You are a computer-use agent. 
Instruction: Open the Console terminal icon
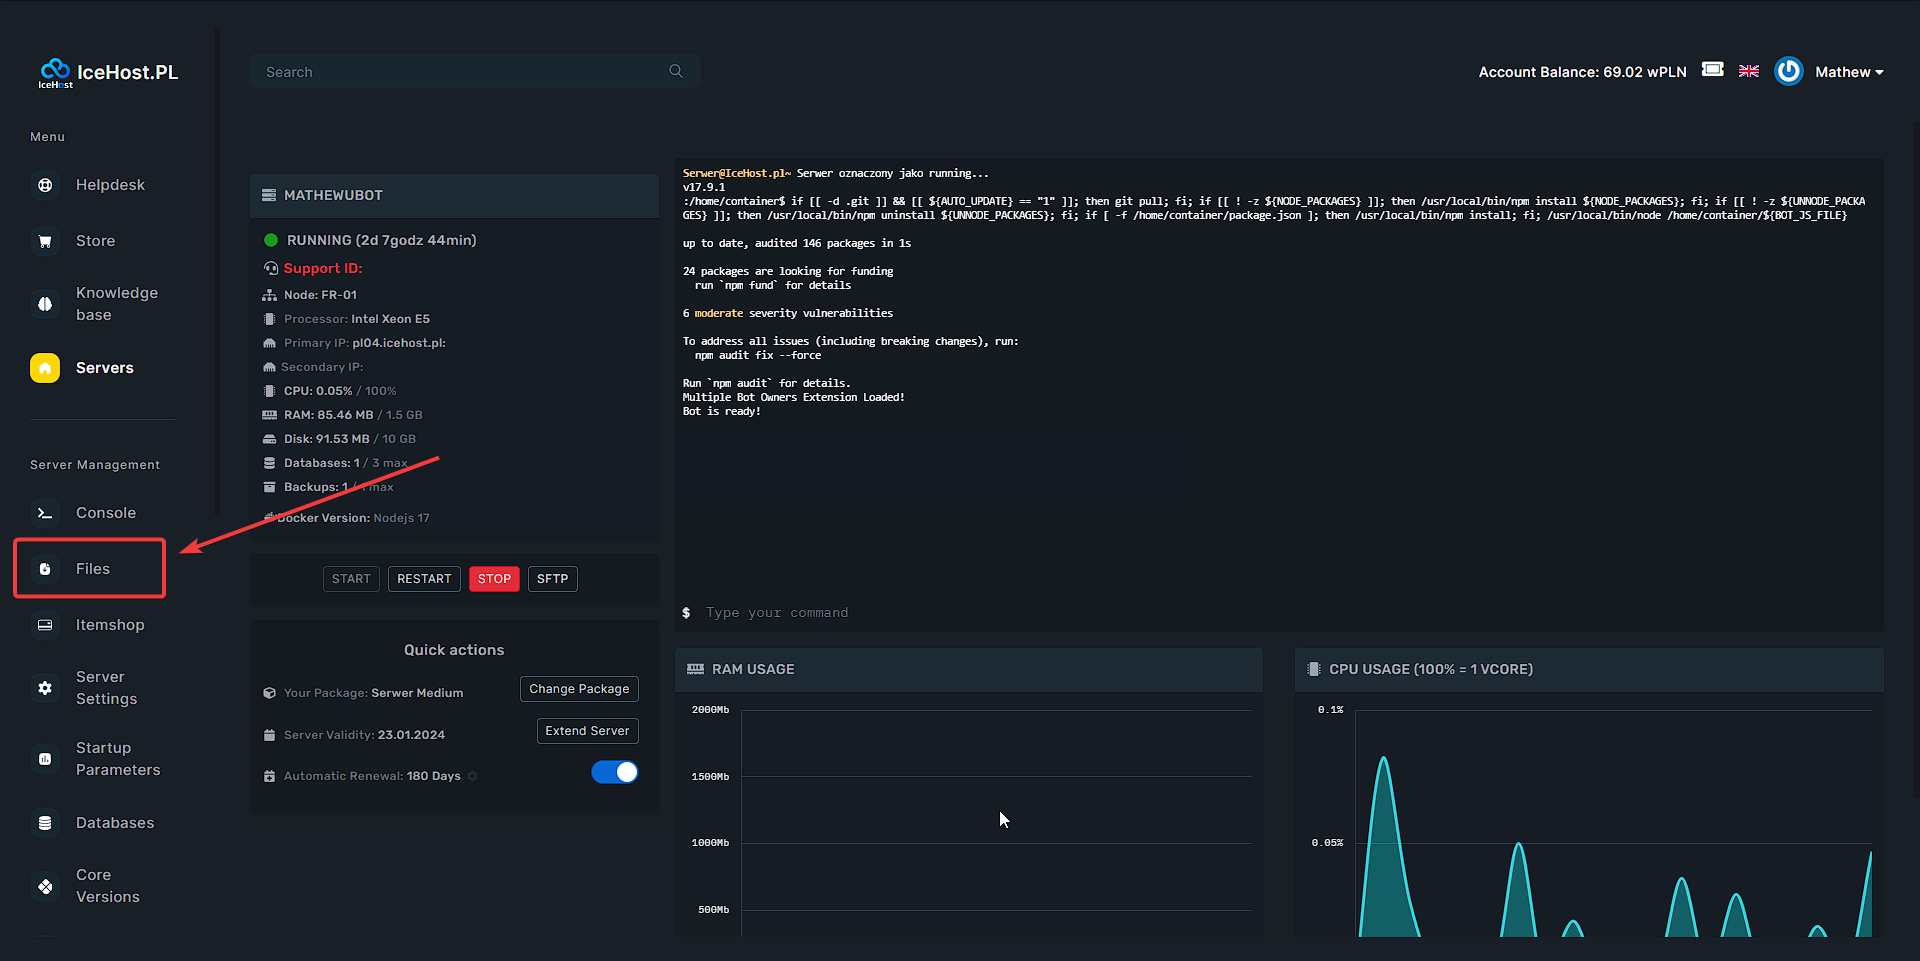click(45, 513)
